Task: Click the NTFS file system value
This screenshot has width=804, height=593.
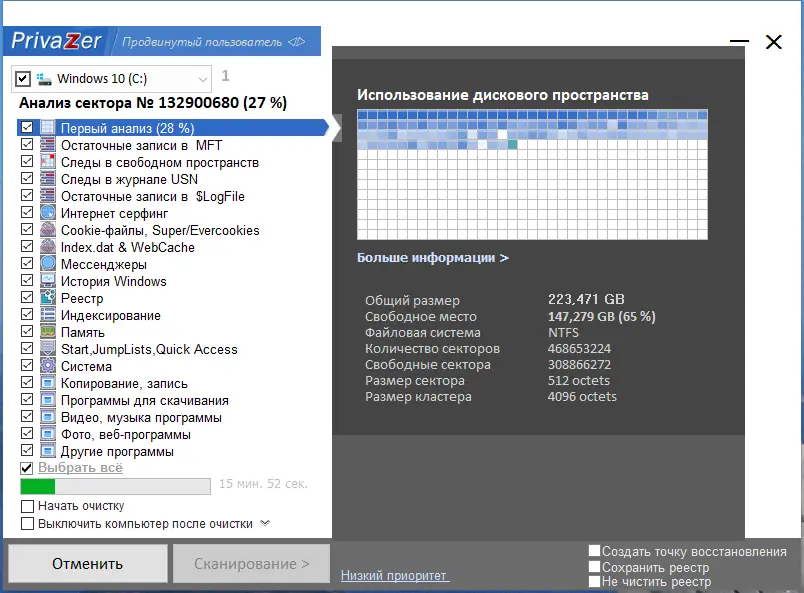Action: click(563, 332)
